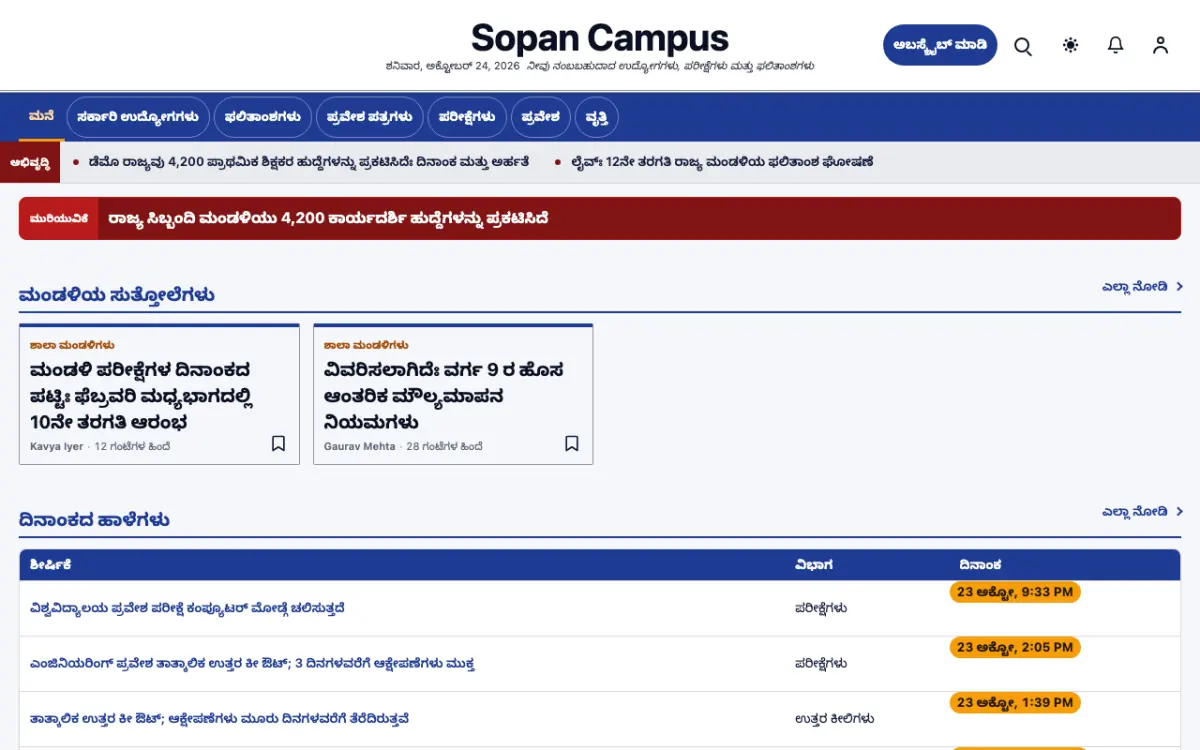This screenshot has width=1200, height=750.
Task: Open user account profile icon
Action: [1160, 45]
